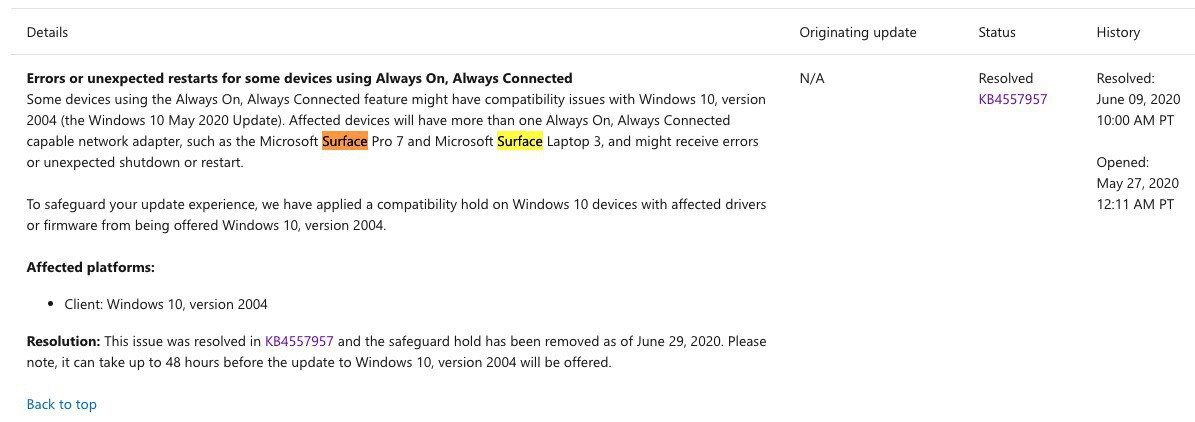Click the yellow highlighted Surface word

(x=519, y=141)
